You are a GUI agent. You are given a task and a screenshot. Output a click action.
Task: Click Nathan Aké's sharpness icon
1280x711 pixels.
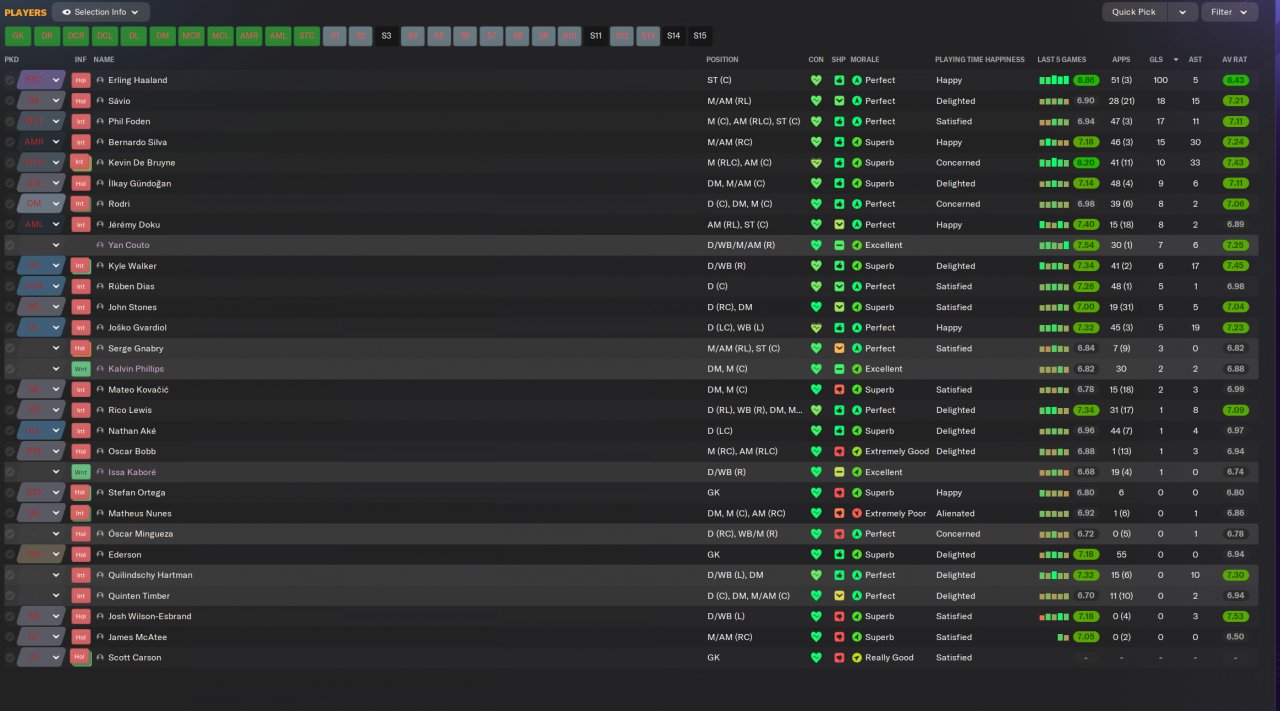839,431
